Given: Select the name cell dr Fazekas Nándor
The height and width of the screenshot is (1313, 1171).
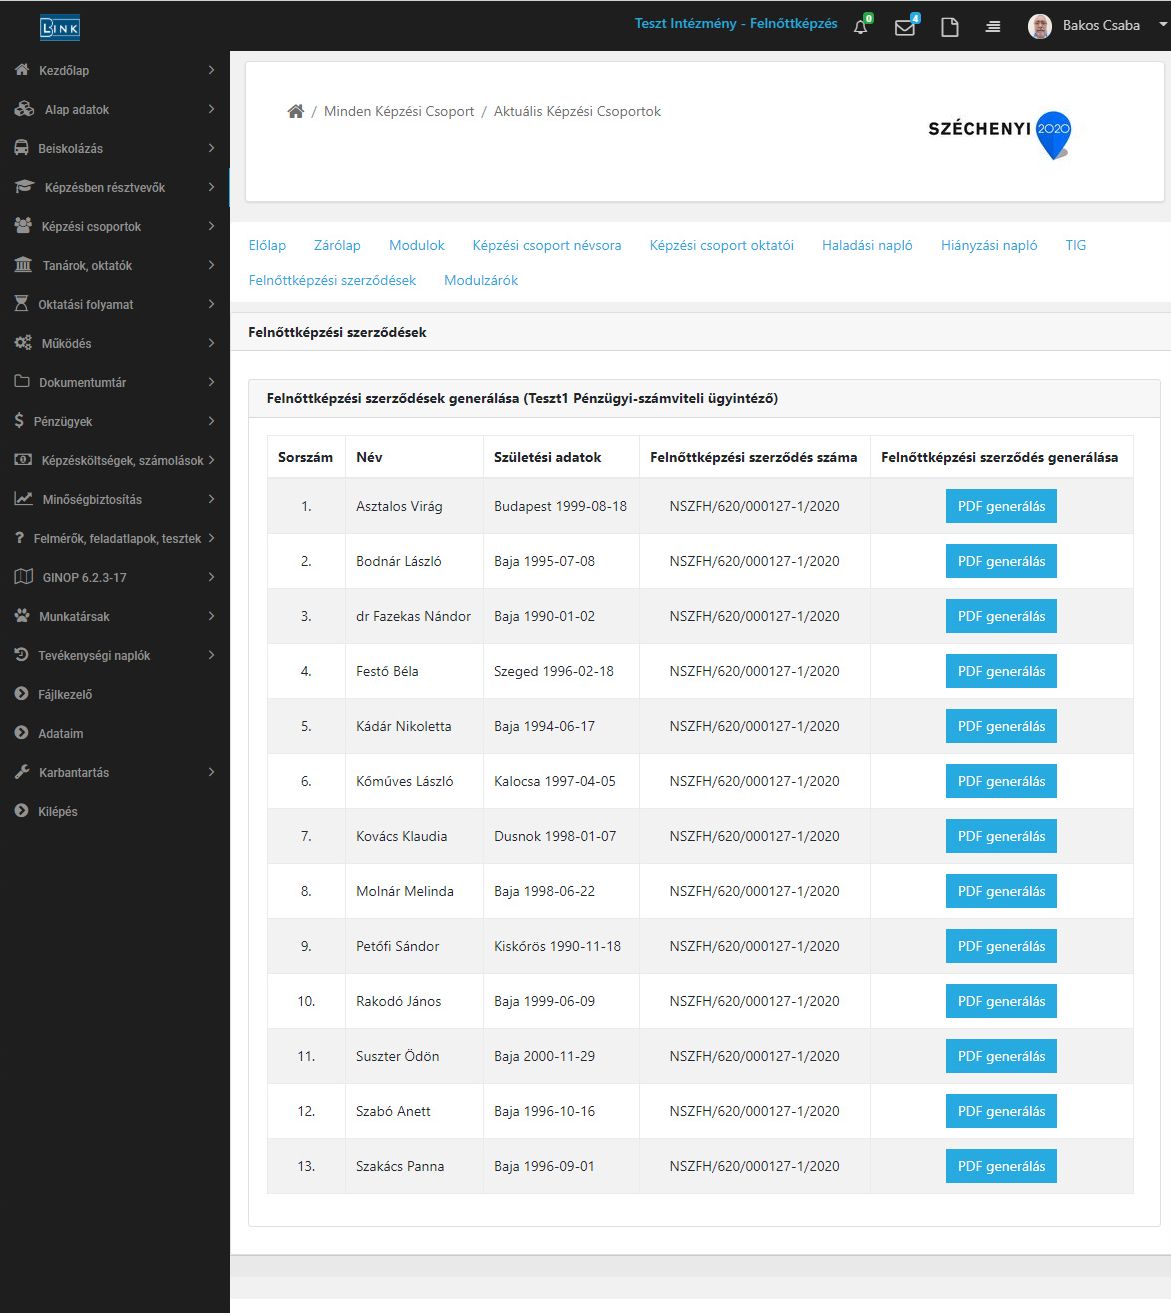Looking at the screenshot, I should [x=413, y=616].
